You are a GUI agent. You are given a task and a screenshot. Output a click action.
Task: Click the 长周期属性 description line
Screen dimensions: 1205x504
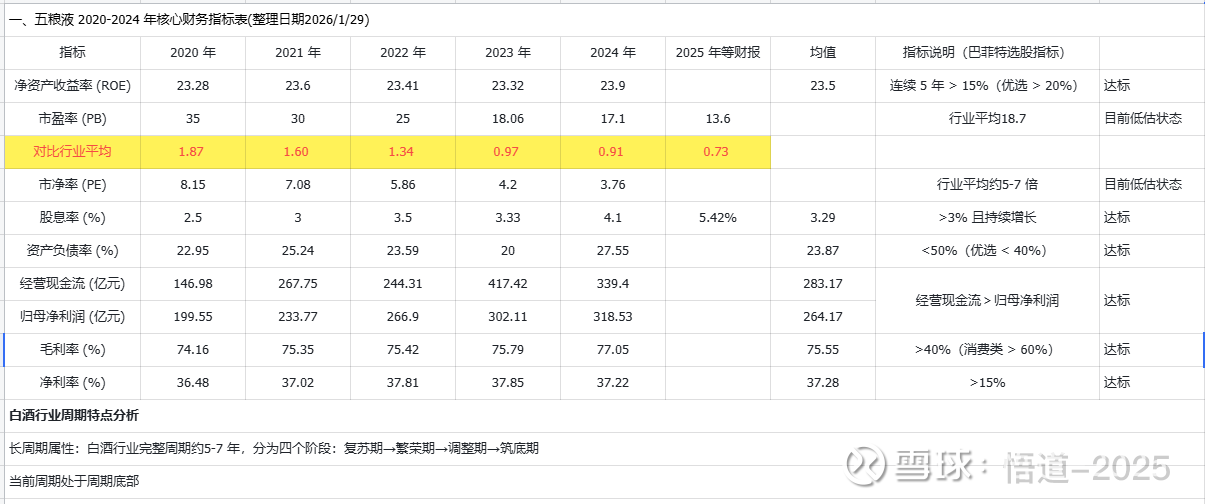pyautogui.click(x=273, y=448)
